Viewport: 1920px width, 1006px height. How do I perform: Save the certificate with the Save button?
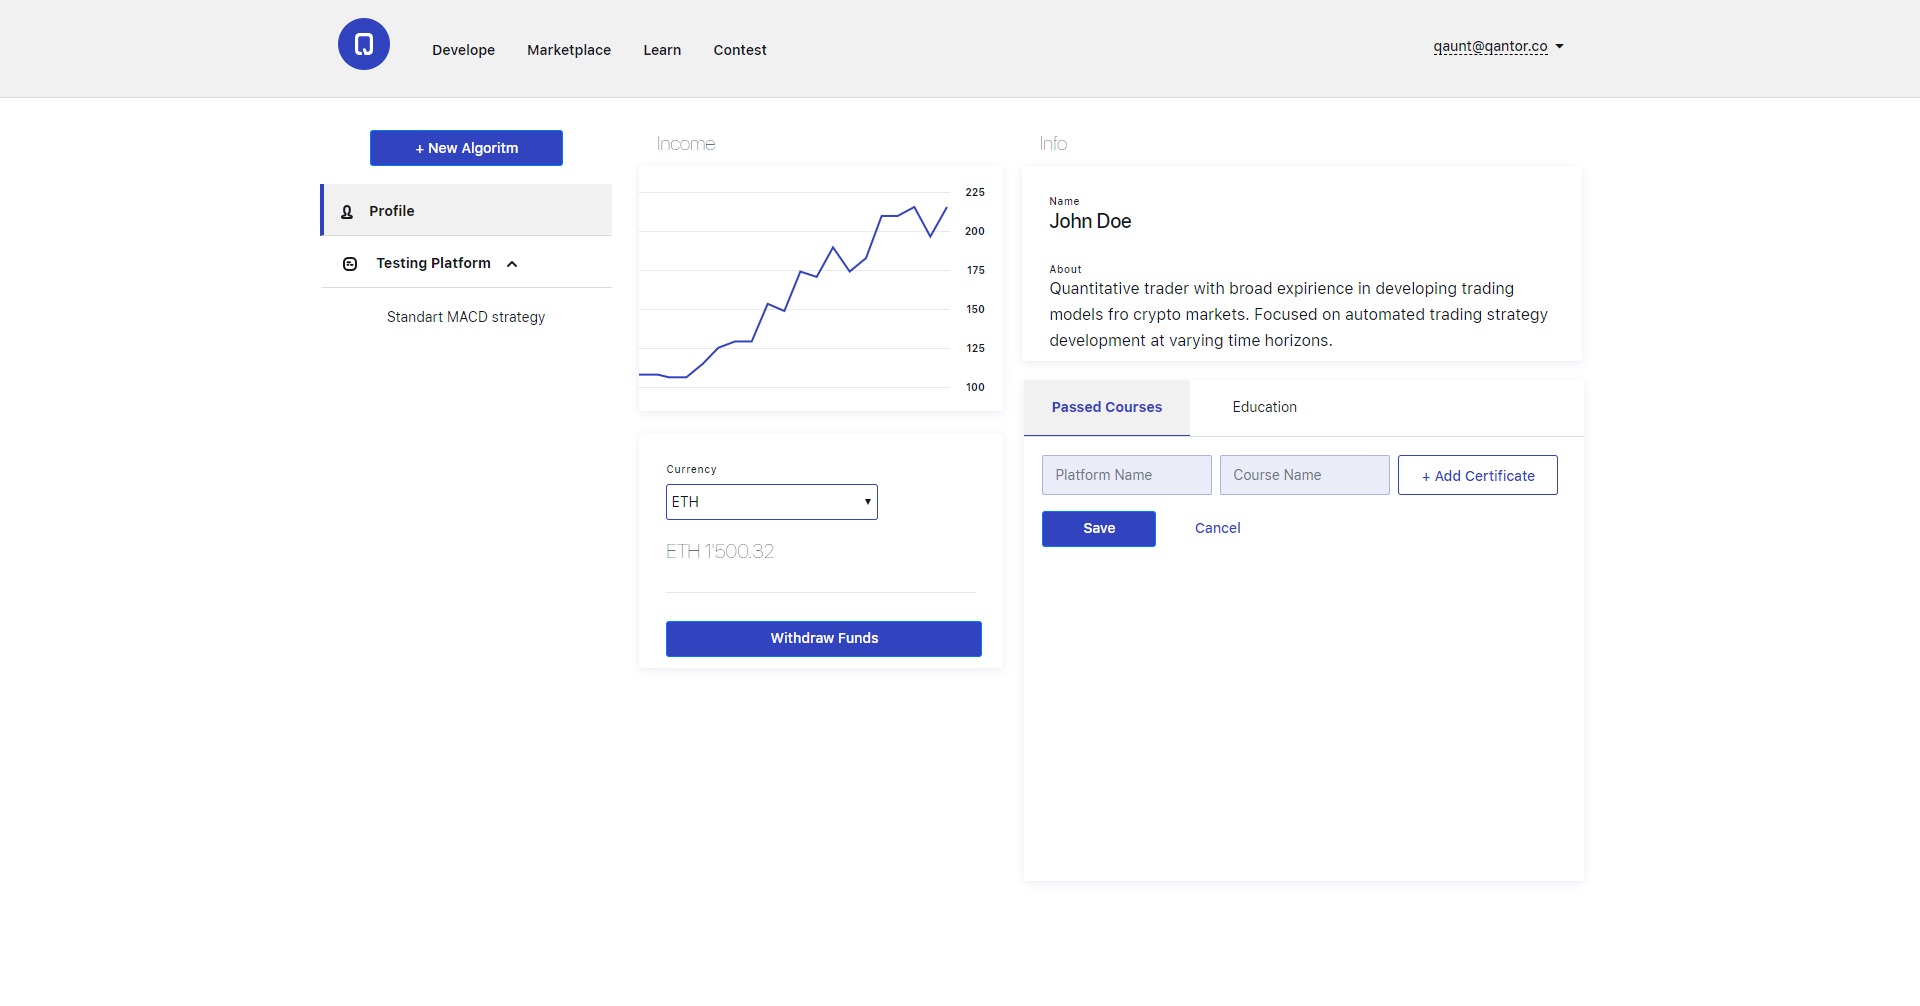click(1098, 529)
